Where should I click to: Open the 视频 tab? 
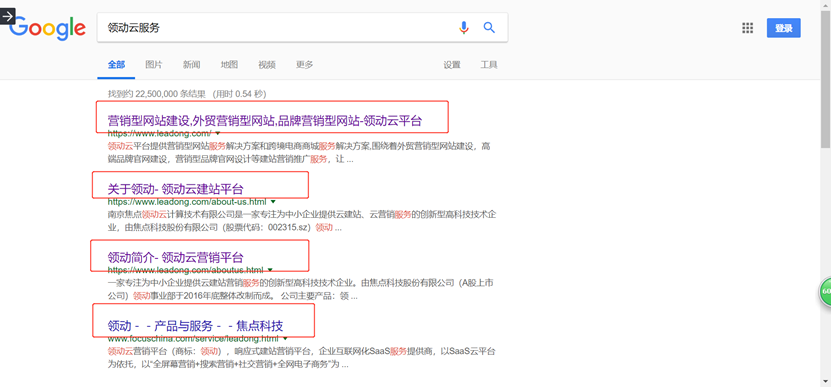[267, 65]
